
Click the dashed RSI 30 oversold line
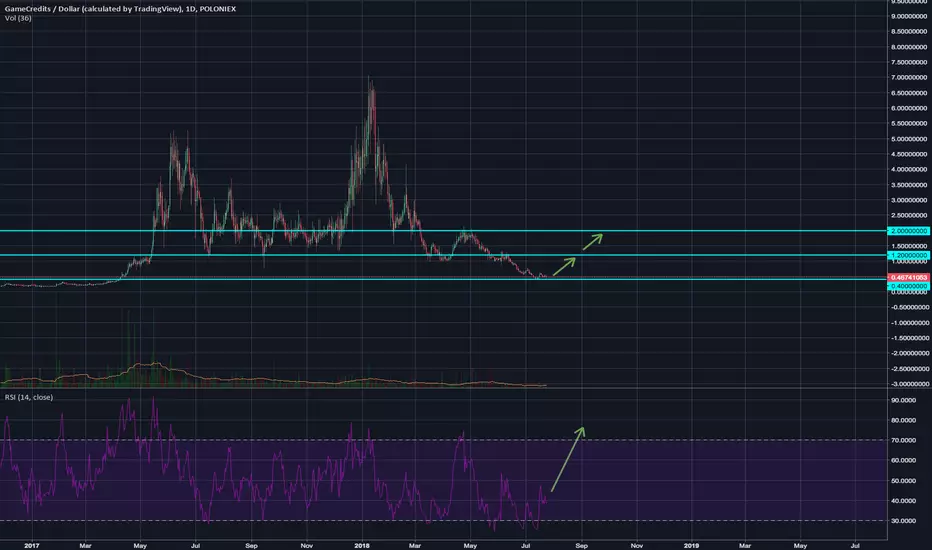[x=443, y=521]
